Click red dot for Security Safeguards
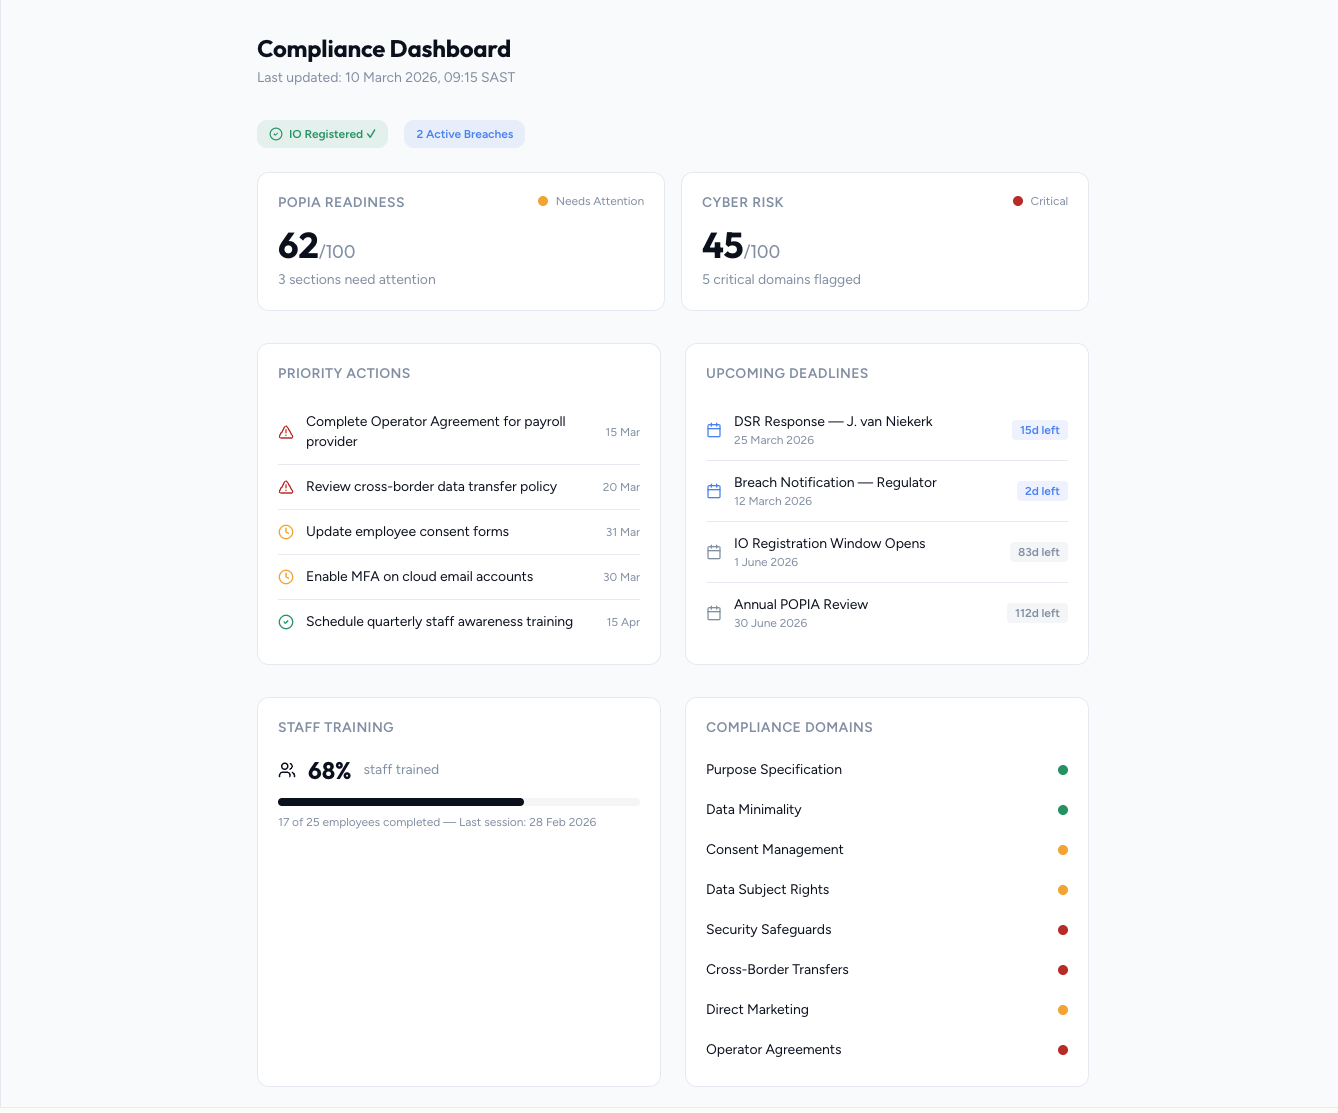Screen dimensions: 1338x1113 (x=1063, y=930)
